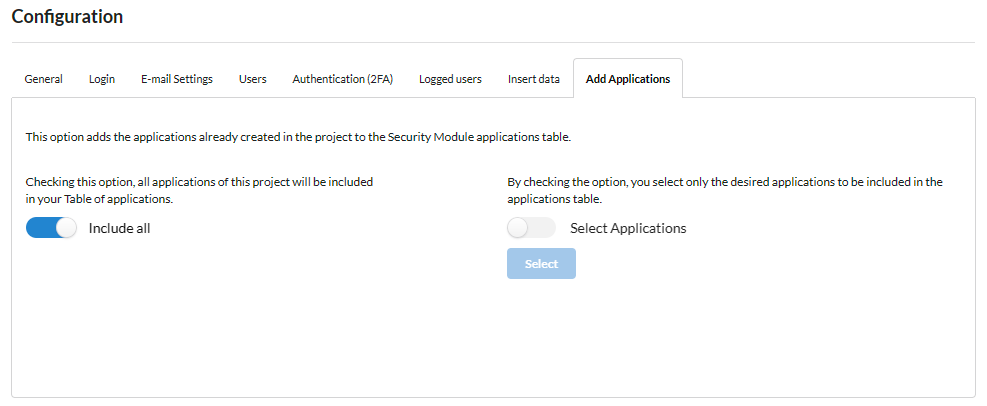
Task: Open the Authentication (2FA) tab
Action: pos(342,79)
